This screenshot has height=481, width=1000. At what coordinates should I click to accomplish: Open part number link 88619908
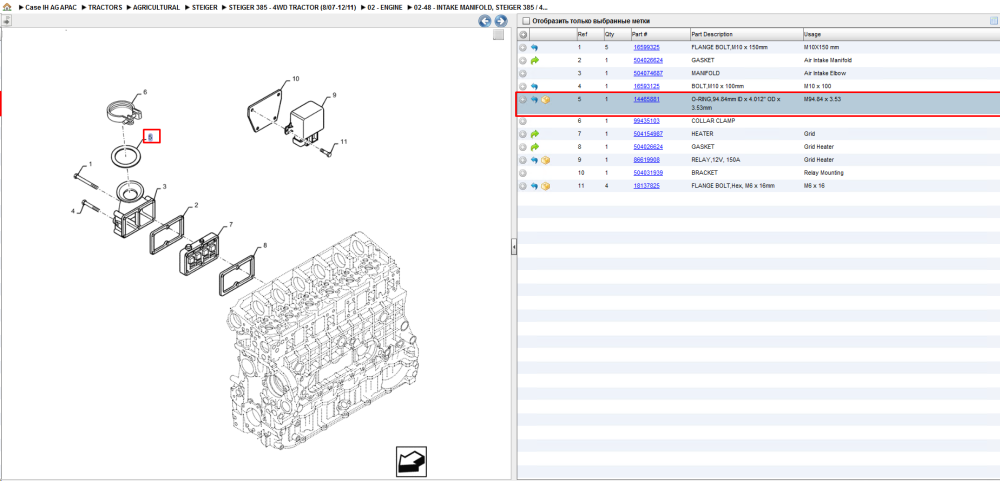[x=646, y=160]
